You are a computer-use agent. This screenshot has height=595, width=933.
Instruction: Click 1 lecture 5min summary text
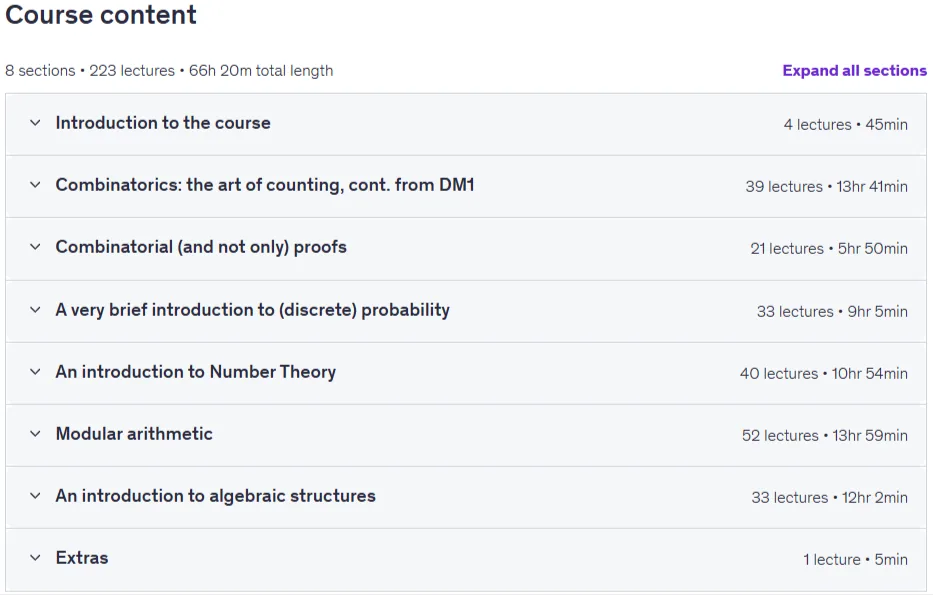click(855, 560)
